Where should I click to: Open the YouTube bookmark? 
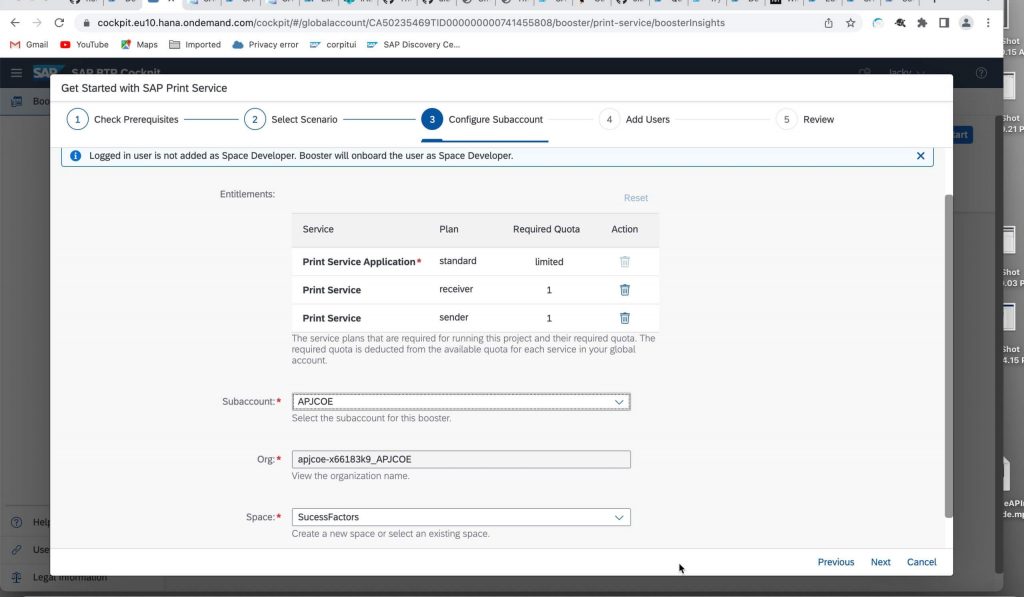(x=84, y=44)
